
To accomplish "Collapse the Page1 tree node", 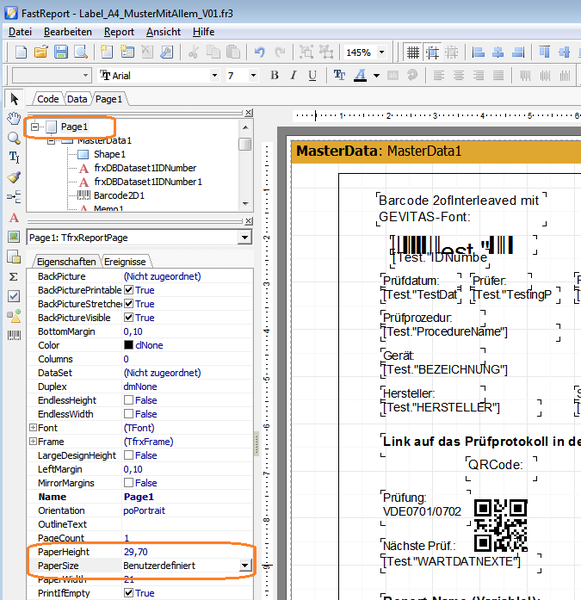I will tap(35, 127).
